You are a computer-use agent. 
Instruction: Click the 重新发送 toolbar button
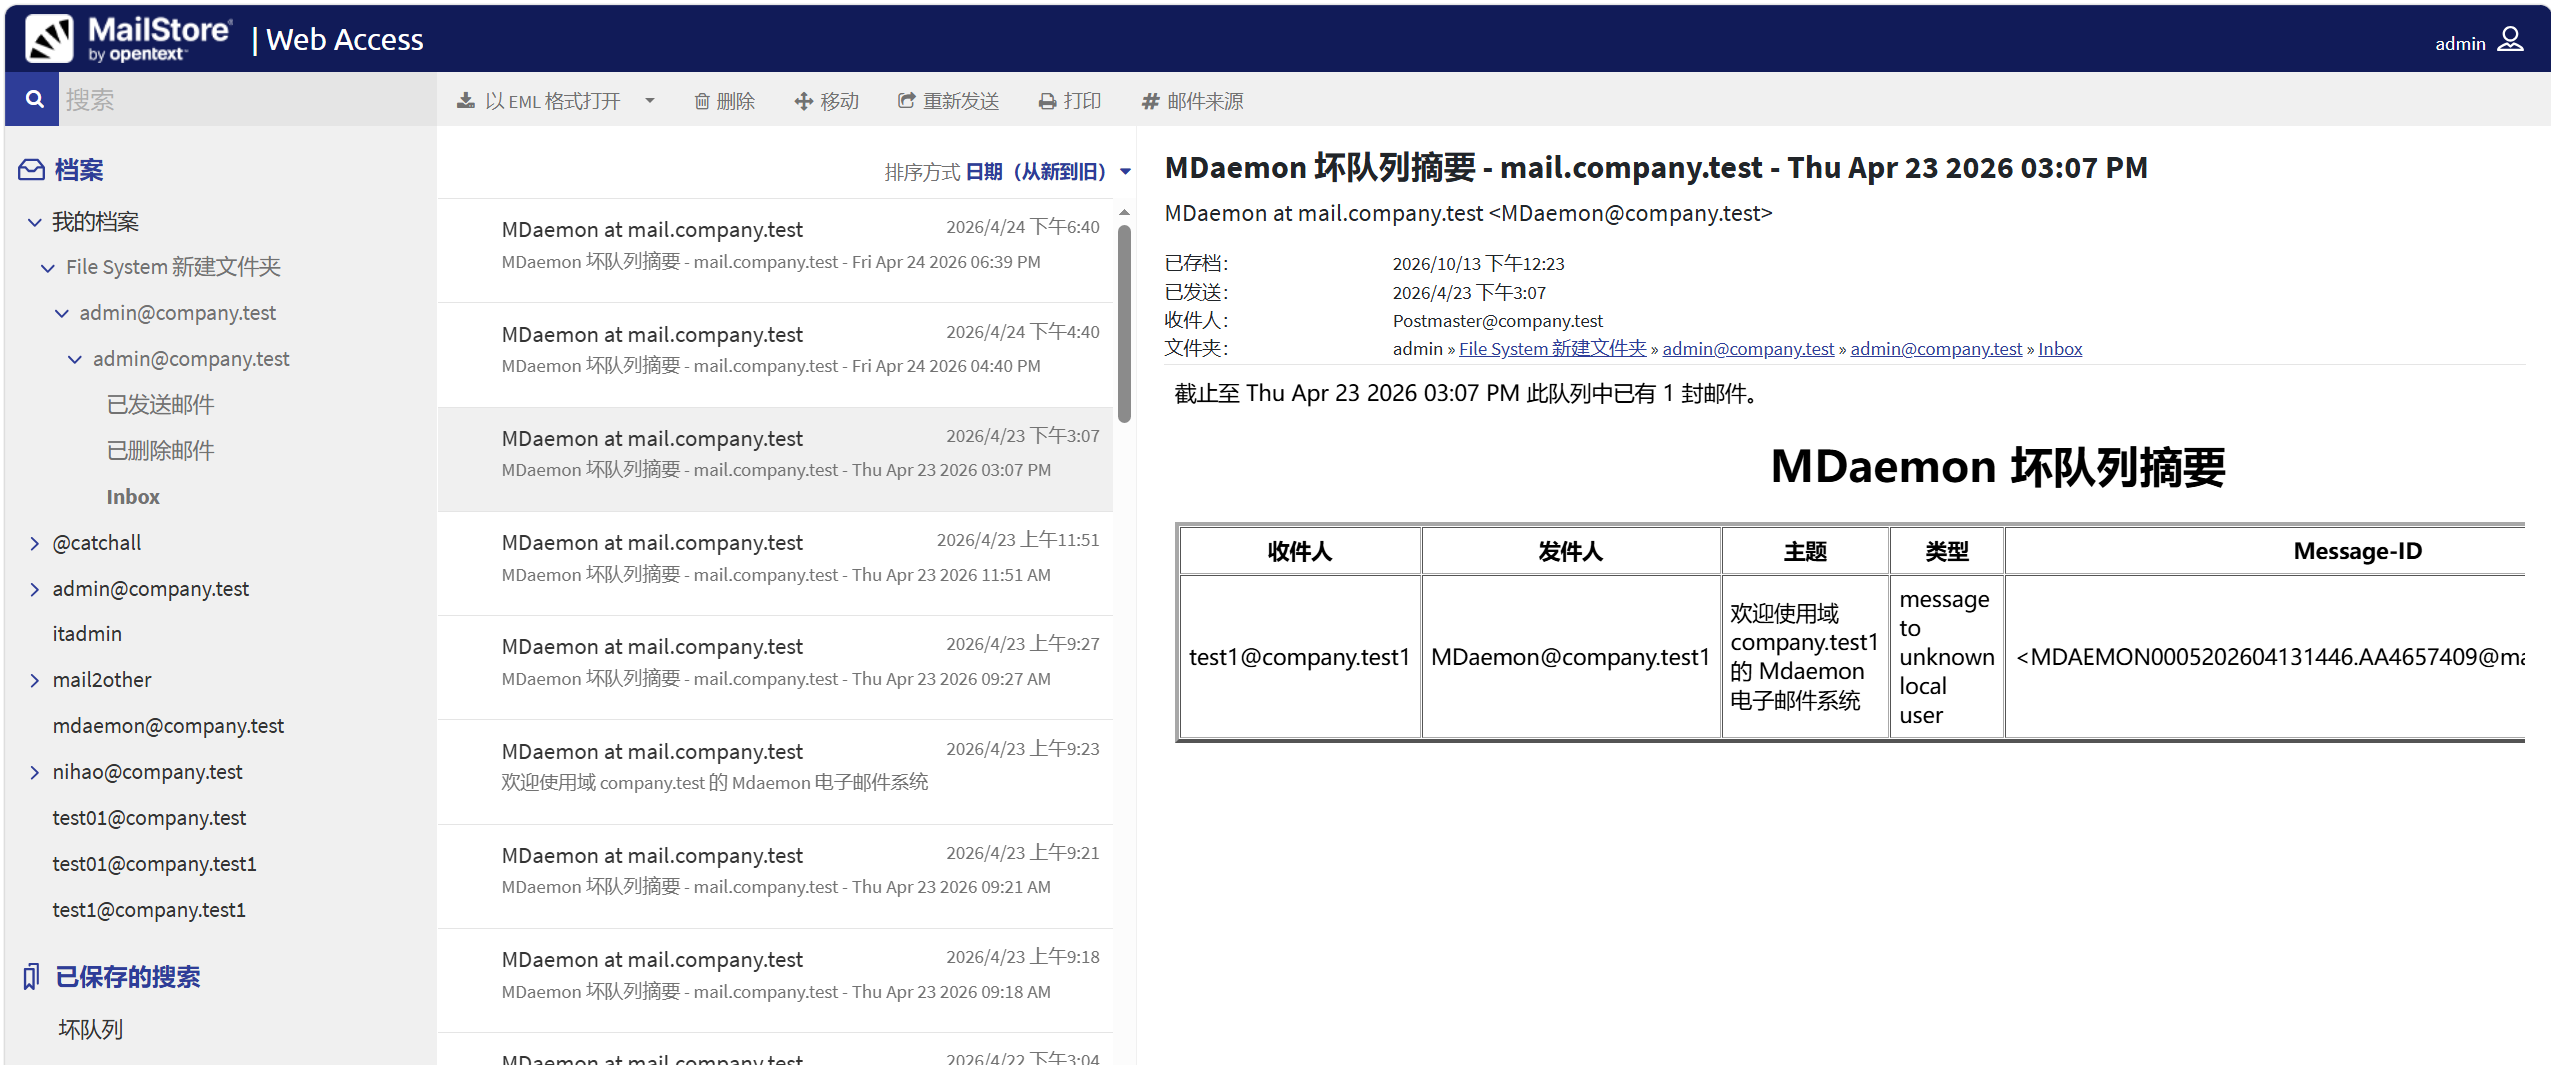pyautogui.click(x=949, y=101)
